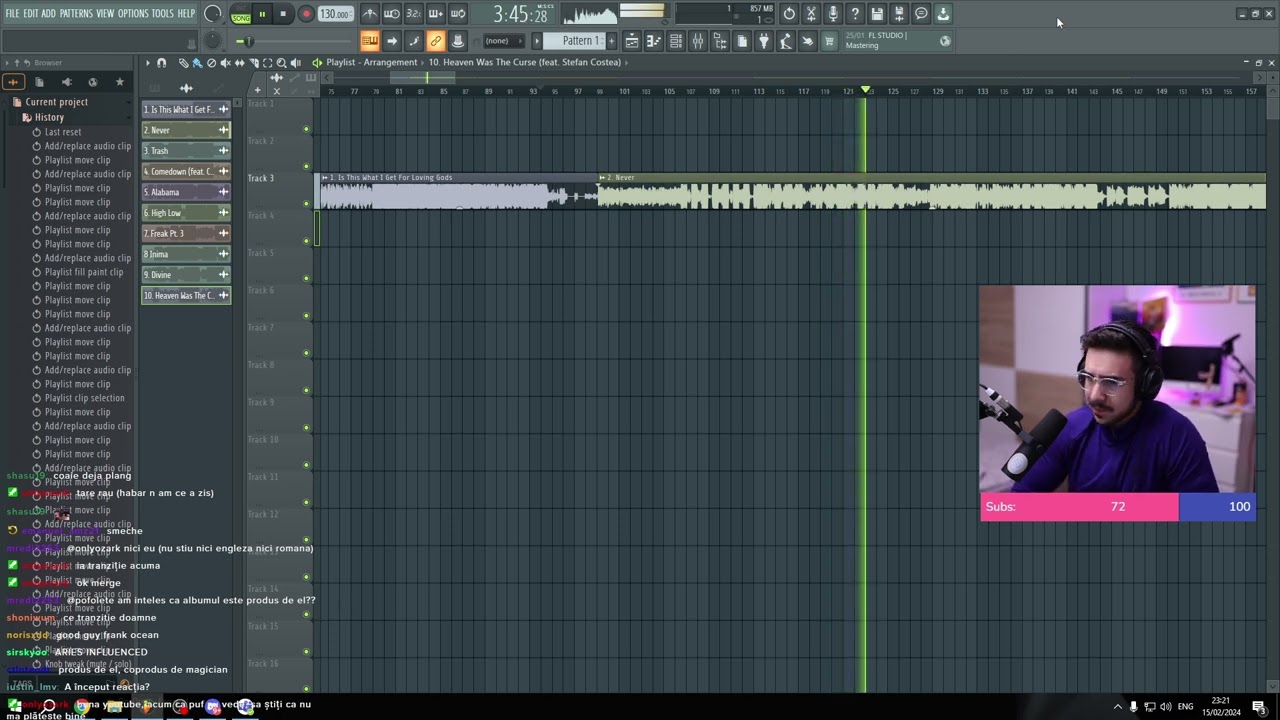Select the paint brush tool in playlist
The width and height of the screenshot is (1280, 720).
tap(197, 63)
